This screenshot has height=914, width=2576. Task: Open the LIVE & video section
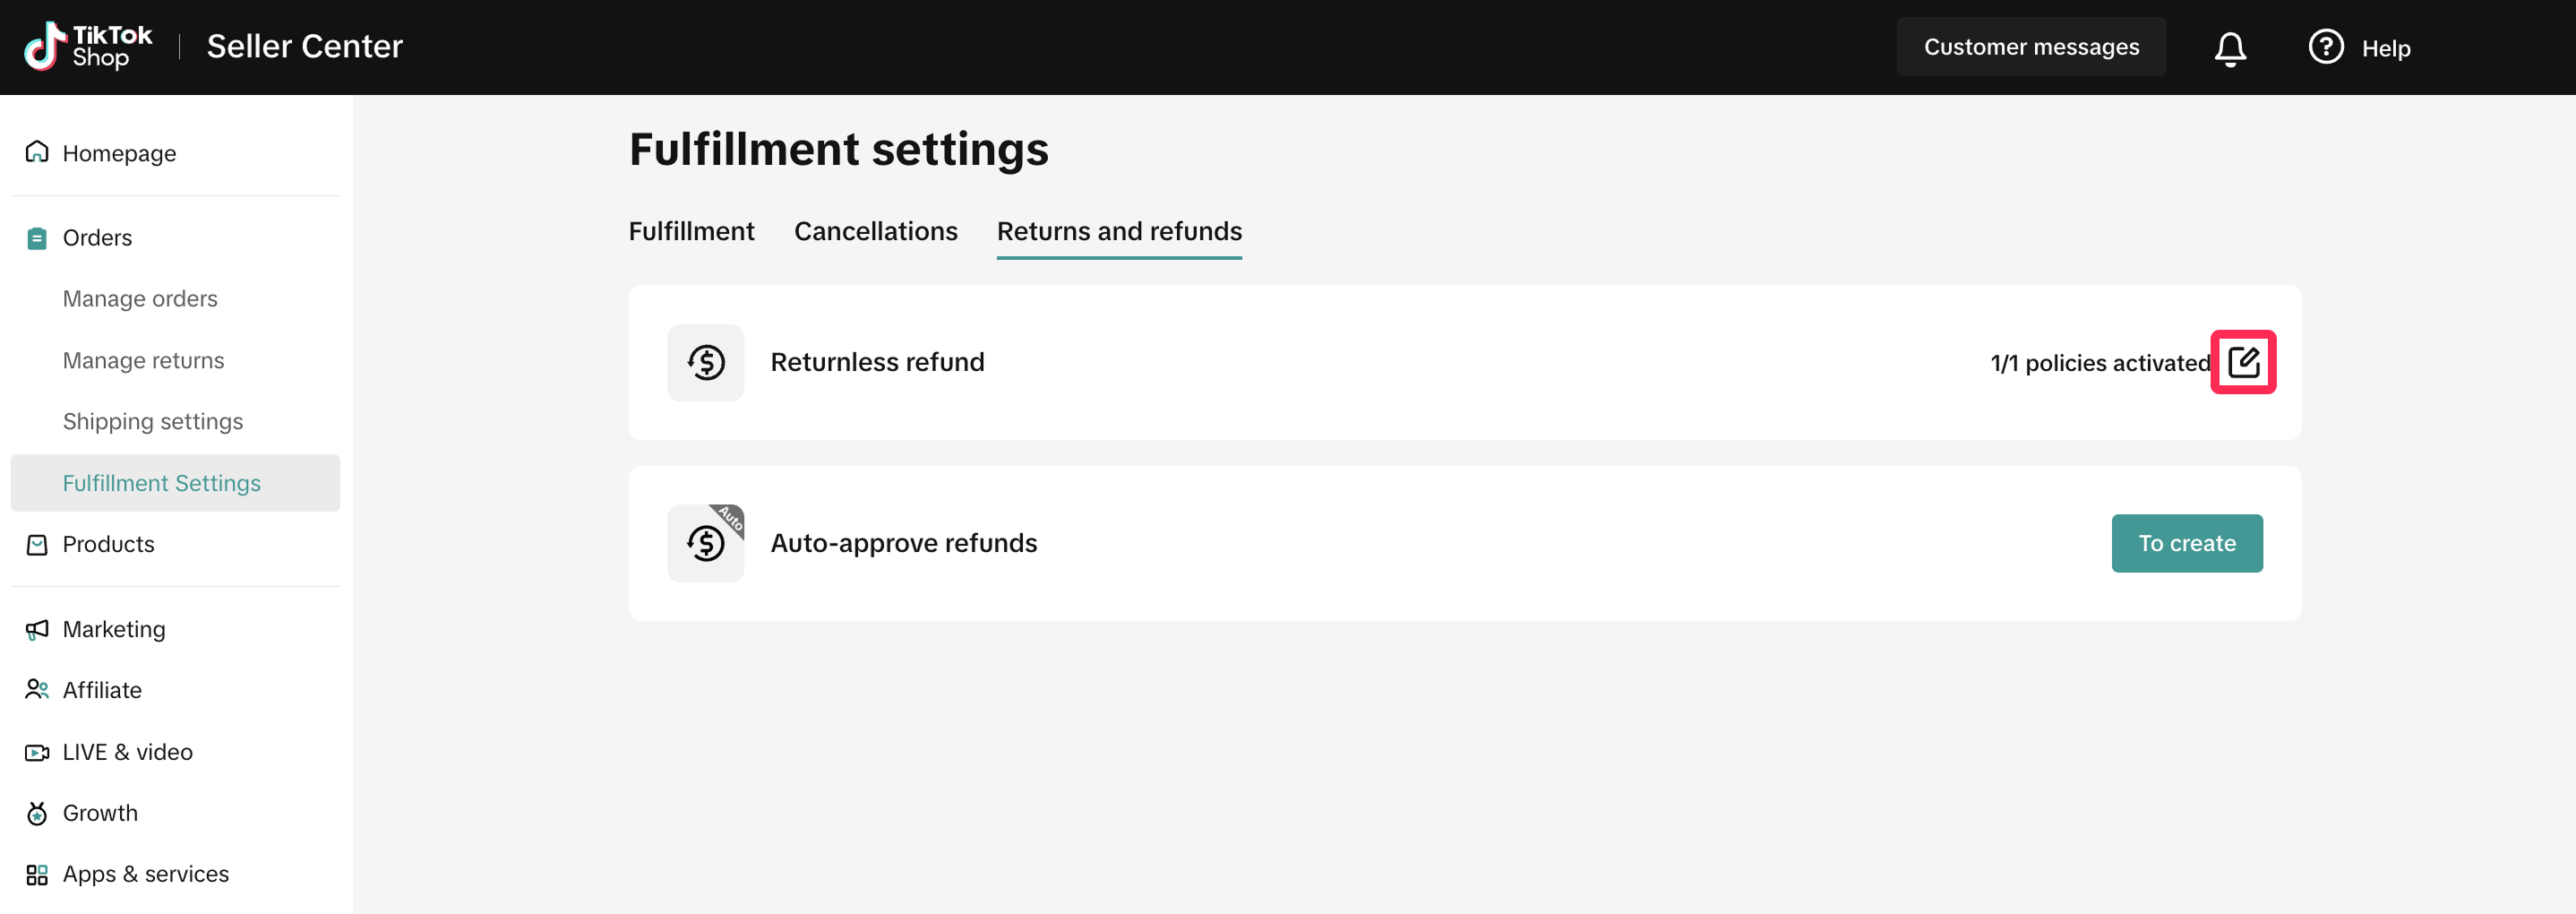pyautogui.click(x=127, y=752)
